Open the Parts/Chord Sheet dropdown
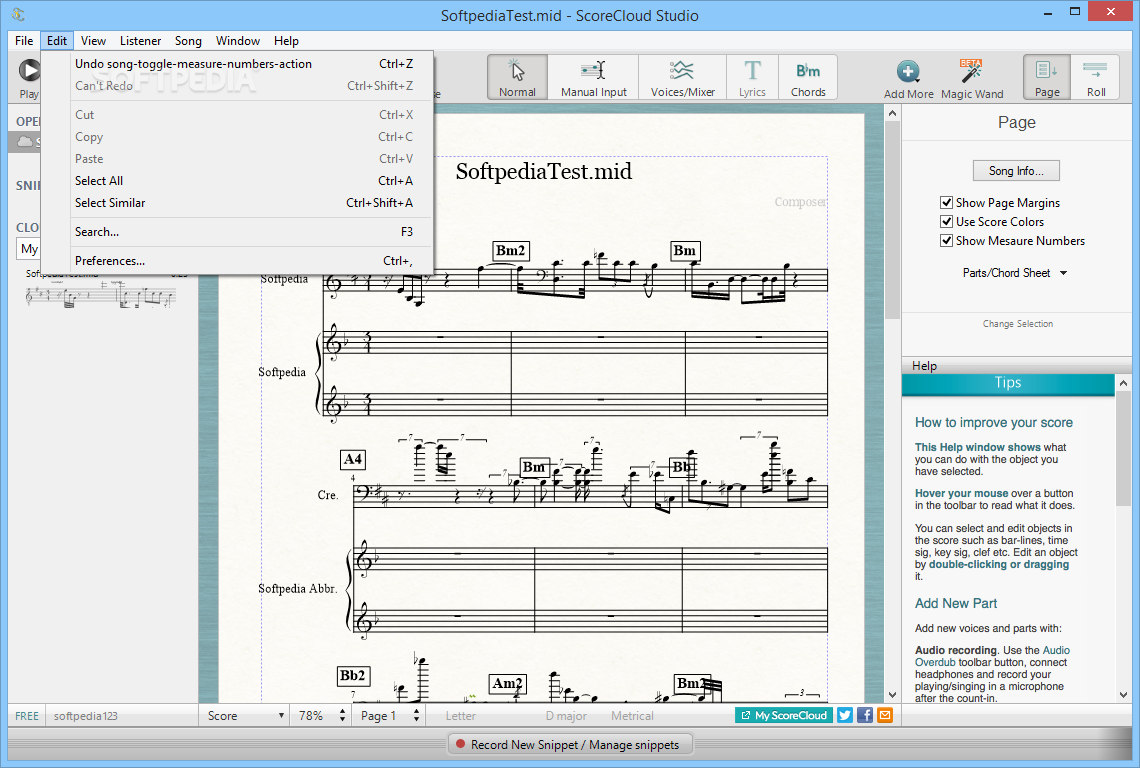This screenshot has height=768, width=1140. 1015,273
